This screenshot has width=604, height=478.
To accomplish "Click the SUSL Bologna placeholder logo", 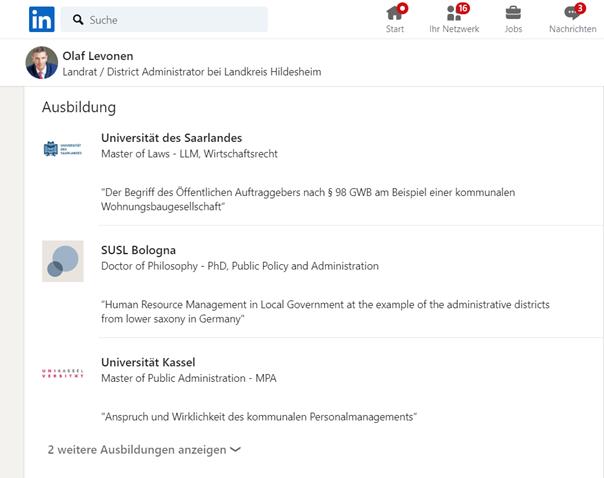I will coord(63,261).
